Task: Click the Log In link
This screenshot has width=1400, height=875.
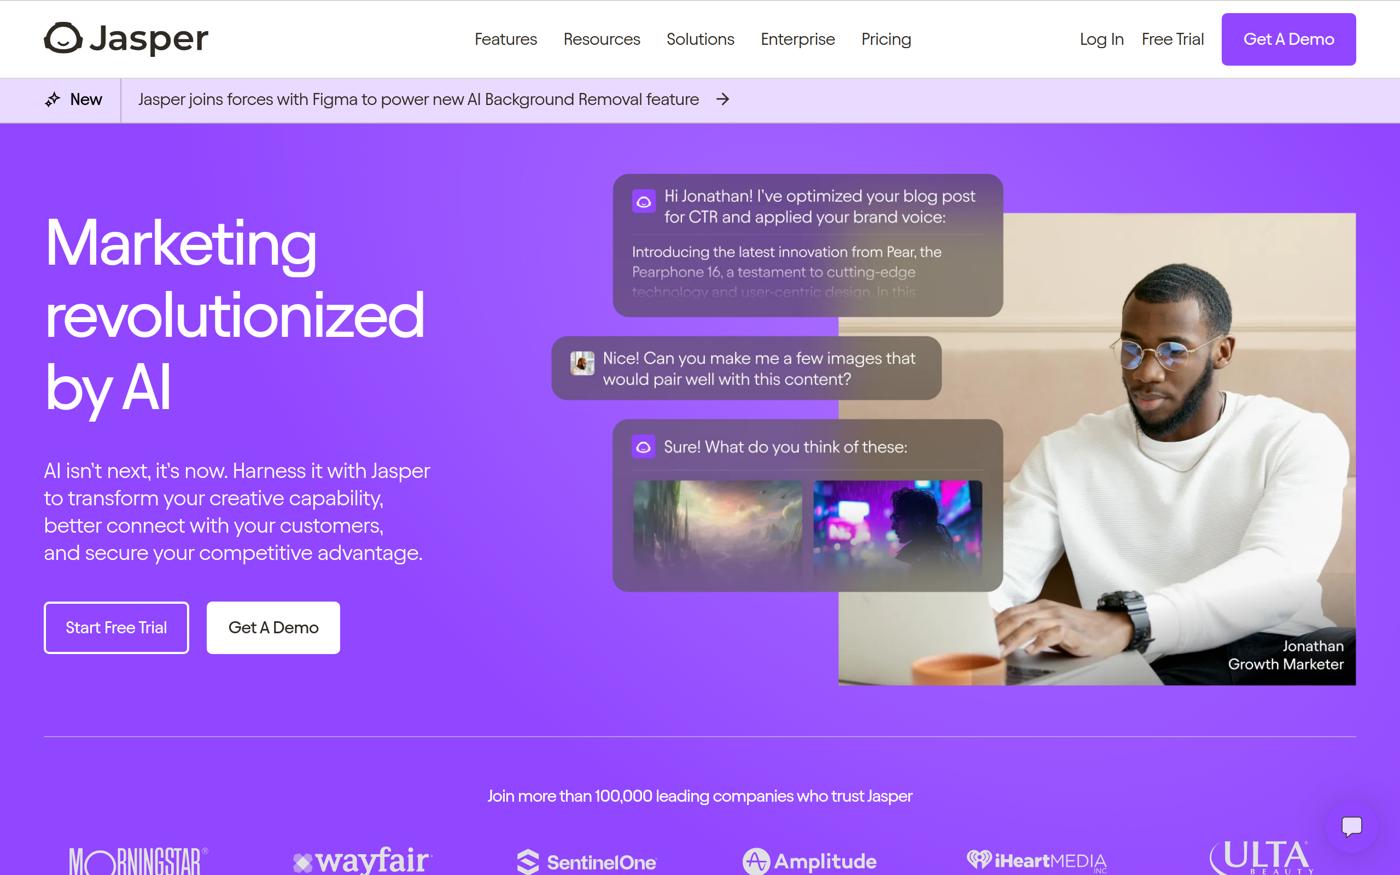Action: point(1102,39)
